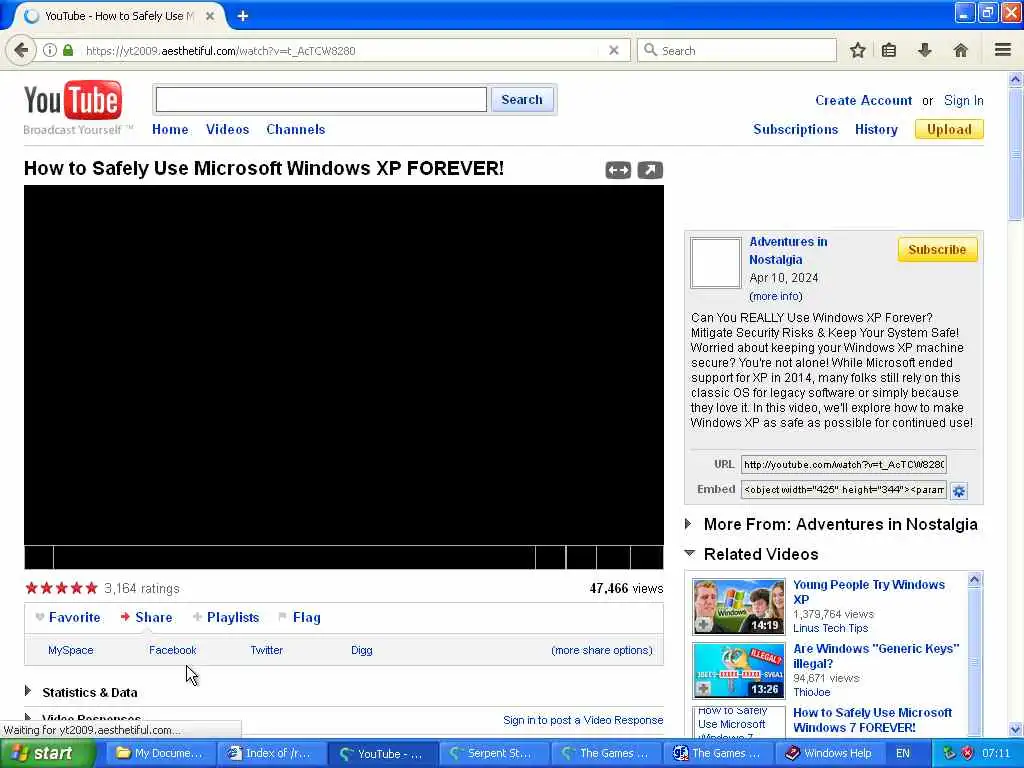
Task: Go to browser home page icon
Action: (960, 50)
